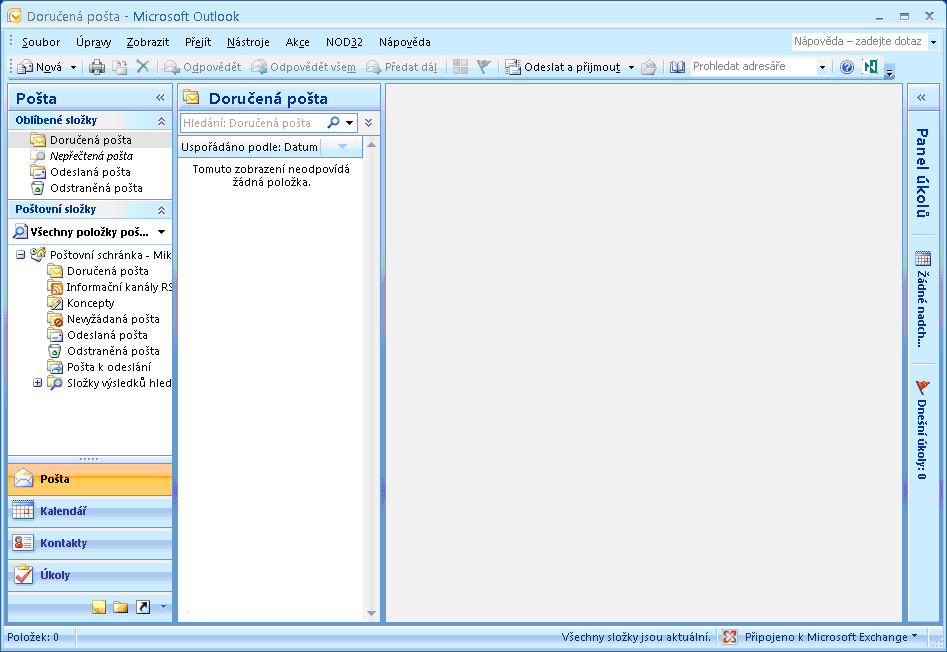Select the Informační kanály RSS folder

[110, 287]
